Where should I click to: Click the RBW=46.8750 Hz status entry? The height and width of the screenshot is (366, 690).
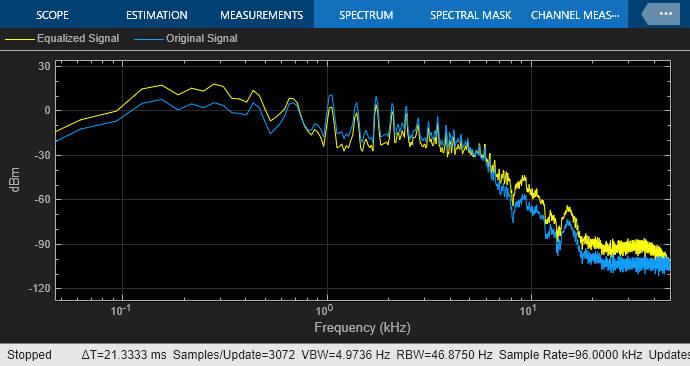pos(444,355)
